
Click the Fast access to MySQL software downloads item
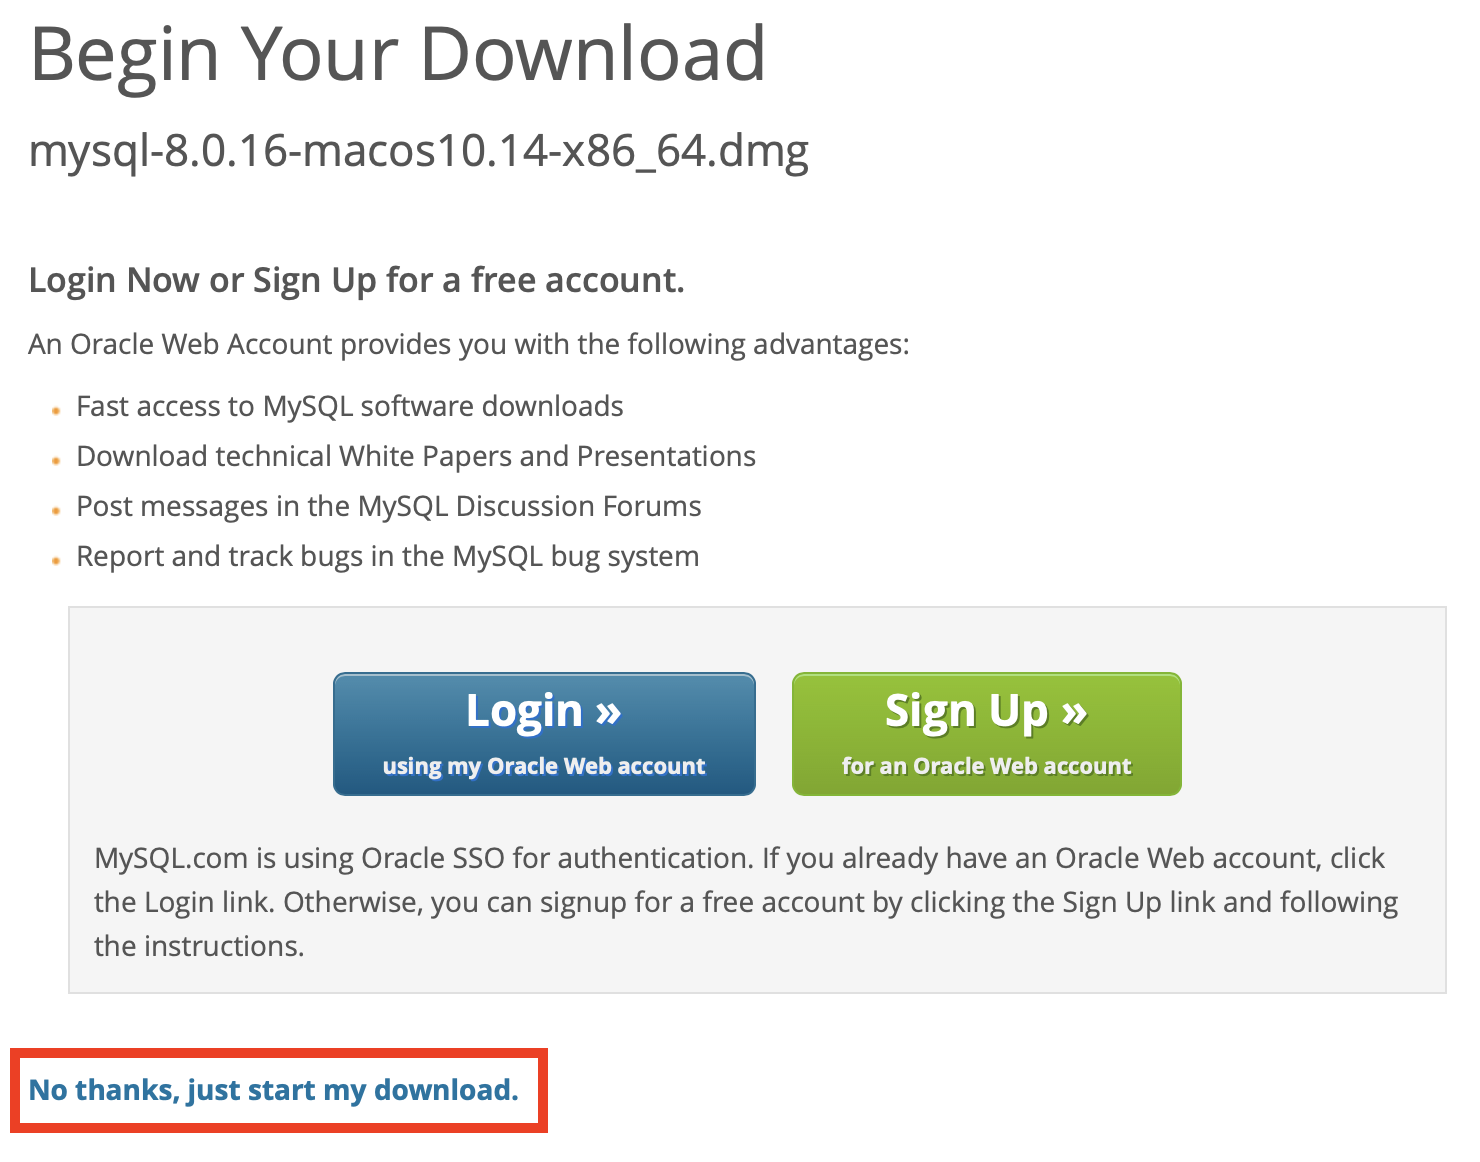(350, 407)
